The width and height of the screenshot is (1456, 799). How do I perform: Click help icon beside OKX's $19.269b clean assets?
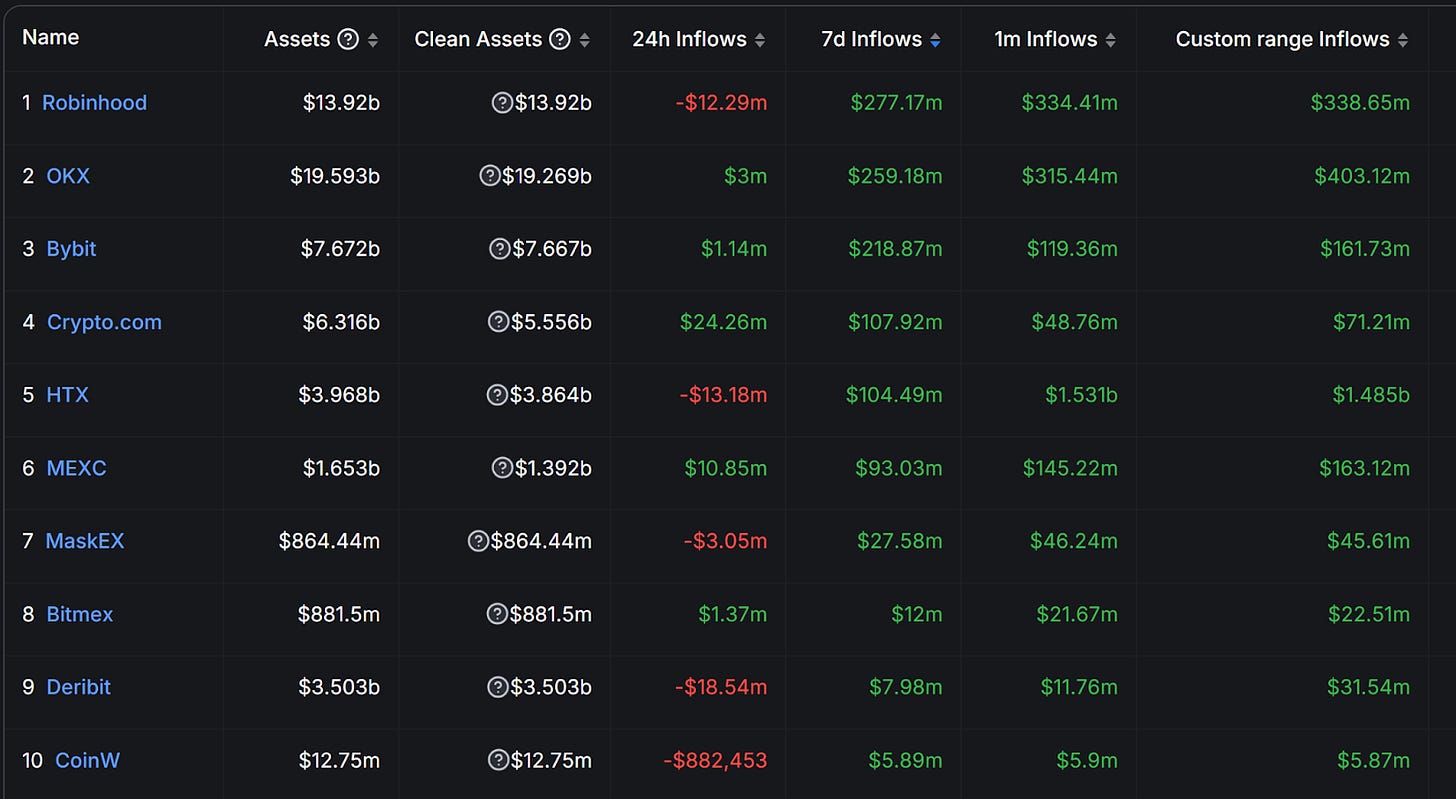(489, 175)
